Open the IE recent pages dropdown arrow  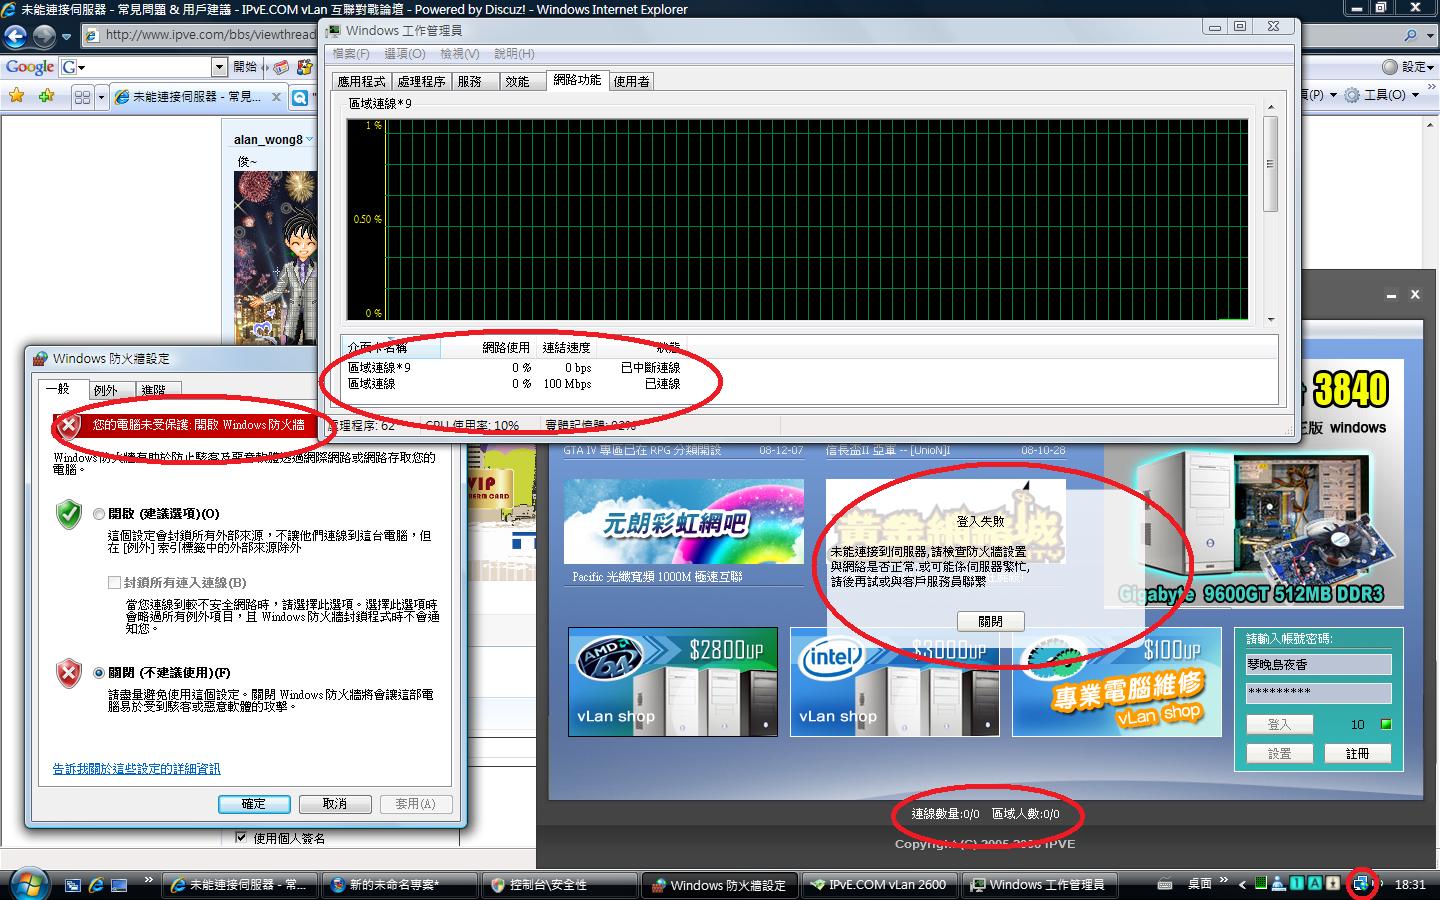[66, 37]
